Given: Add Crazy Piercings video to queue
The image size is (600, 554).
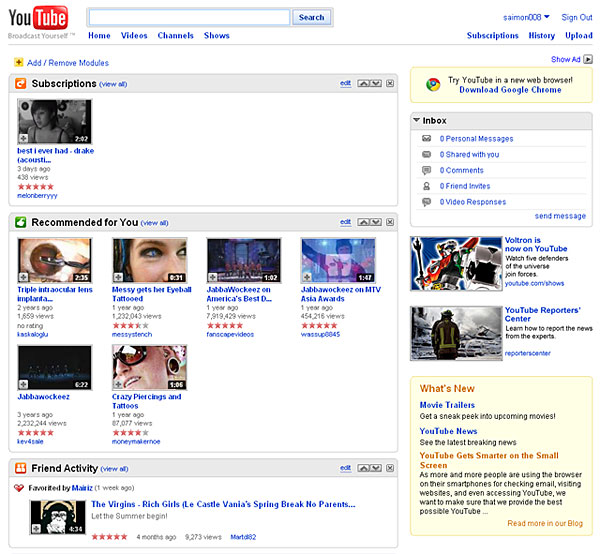Looking at the screenshot, I should 118,384.
